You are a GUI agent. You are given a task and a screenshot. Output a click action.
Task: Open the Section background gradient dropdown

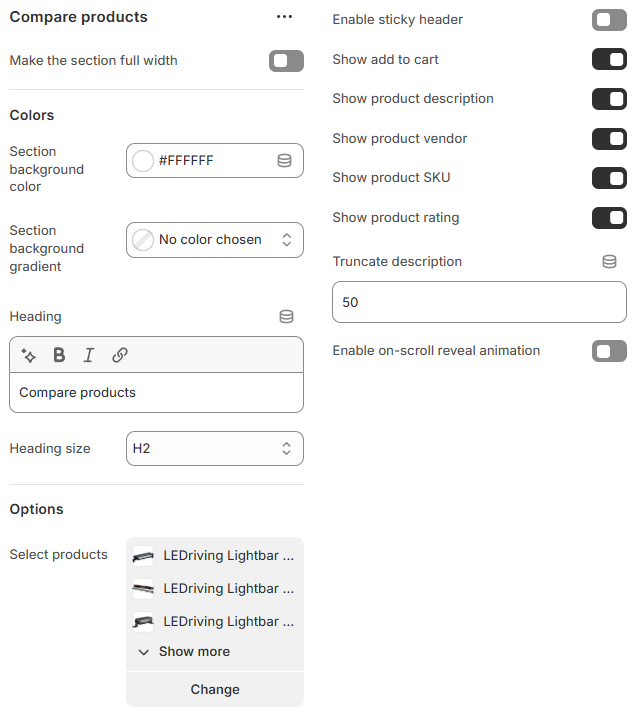[x=215, y=240]
